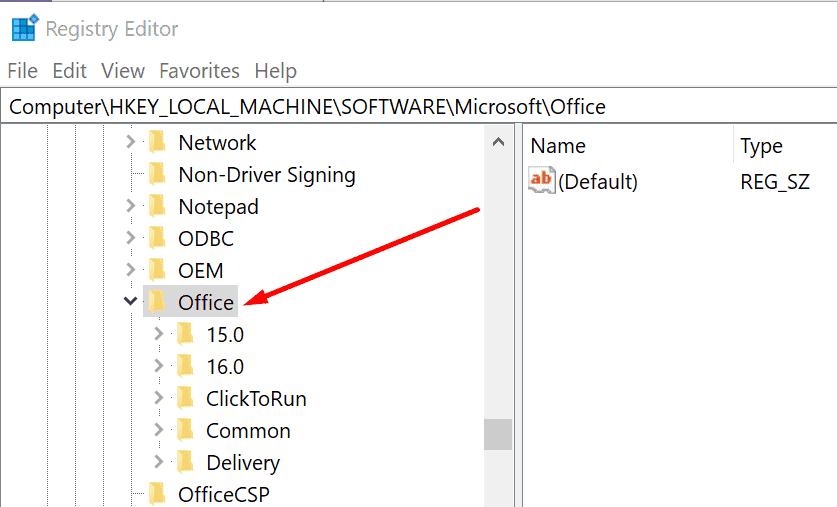
Task: Open the File menu
Action: coord(22,71)
